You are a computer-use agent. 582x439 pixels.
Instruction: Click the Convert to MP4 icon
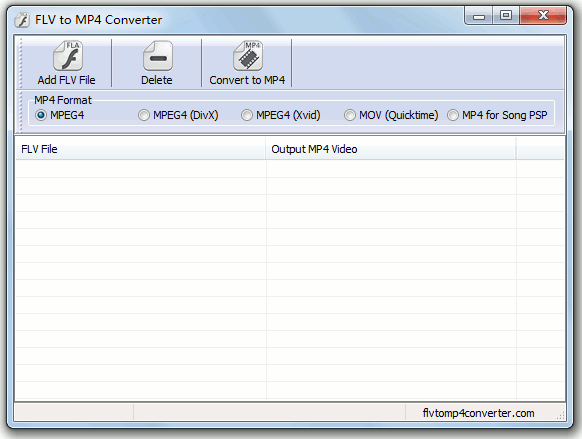[x=248, y=56]
